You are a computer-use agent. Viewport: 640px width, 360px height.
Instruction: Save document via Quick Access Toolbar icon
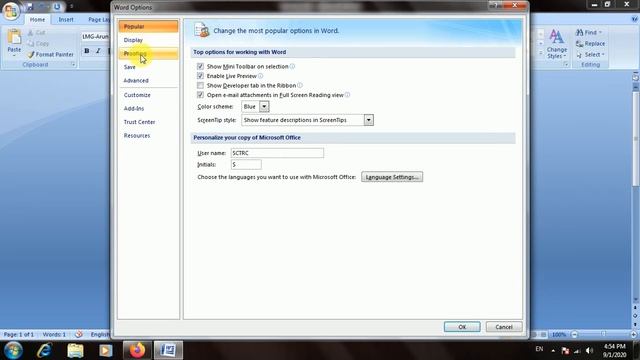point(30,7)
